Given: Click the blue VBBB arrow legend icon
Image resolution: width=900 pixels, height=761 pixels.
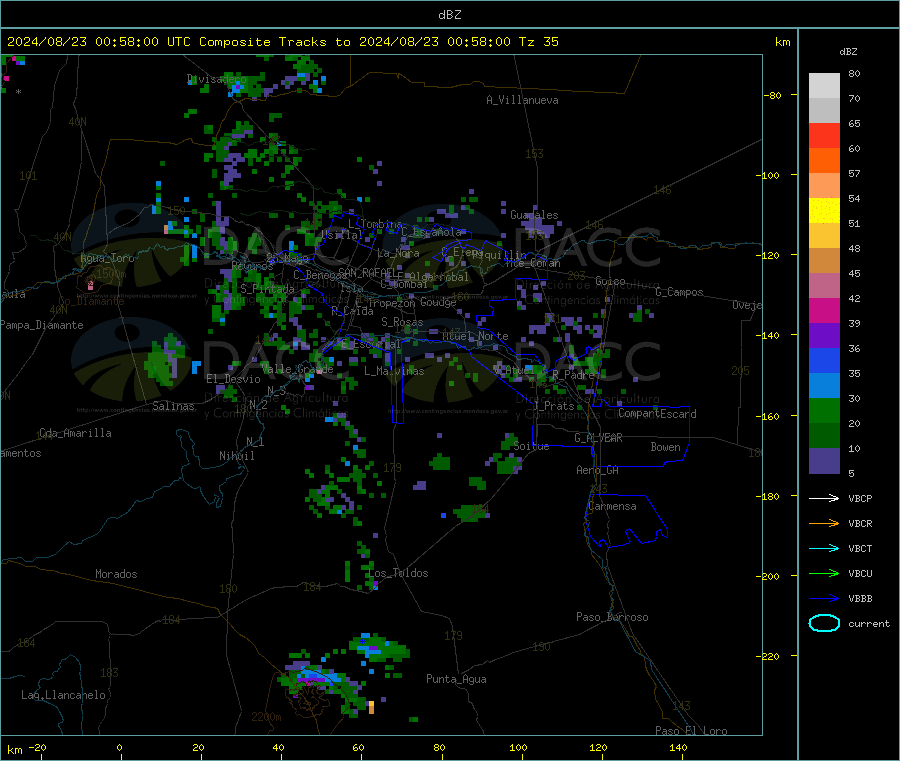Looking at the screenshot, I should 824,599.
